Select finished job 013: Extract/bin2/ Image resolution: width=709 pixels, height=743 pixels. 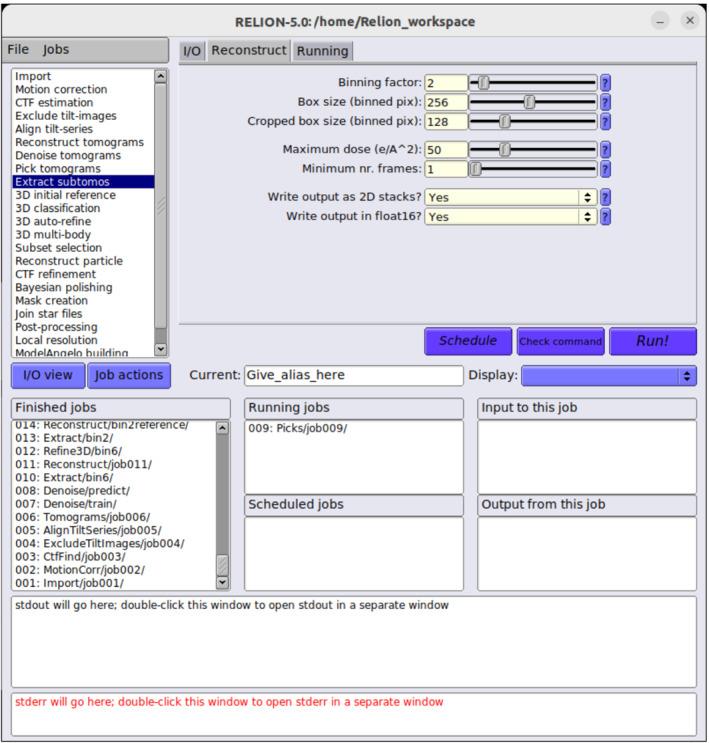(x=114, y=438)
